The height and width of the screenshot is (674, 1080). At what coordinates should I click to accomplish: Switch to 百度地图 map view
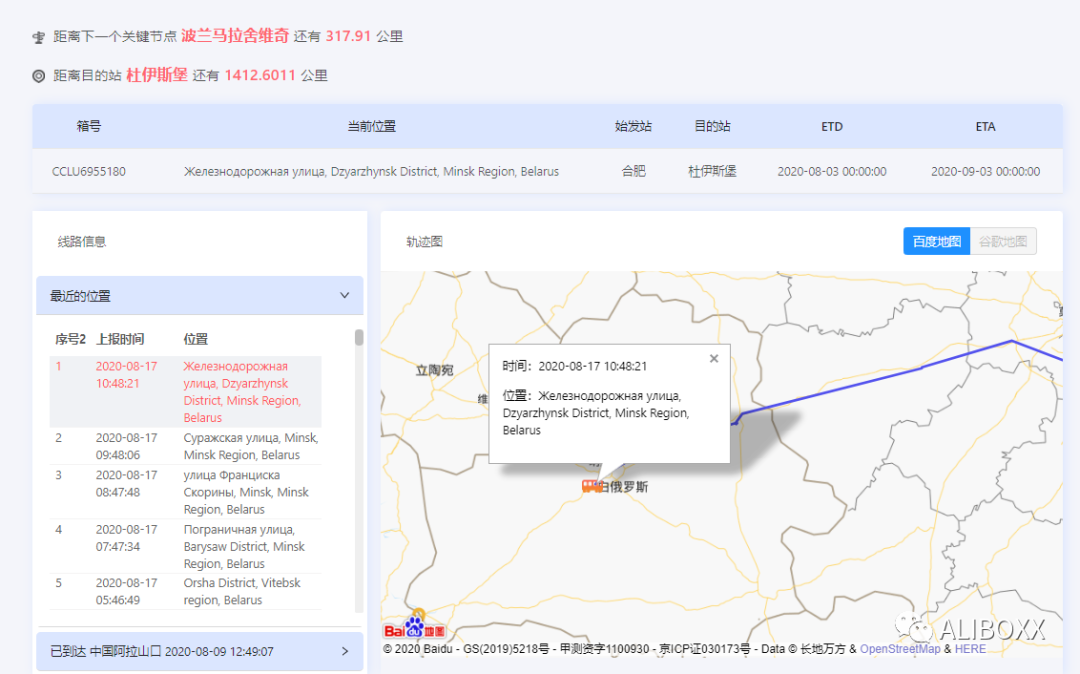(x=936, y=241)
